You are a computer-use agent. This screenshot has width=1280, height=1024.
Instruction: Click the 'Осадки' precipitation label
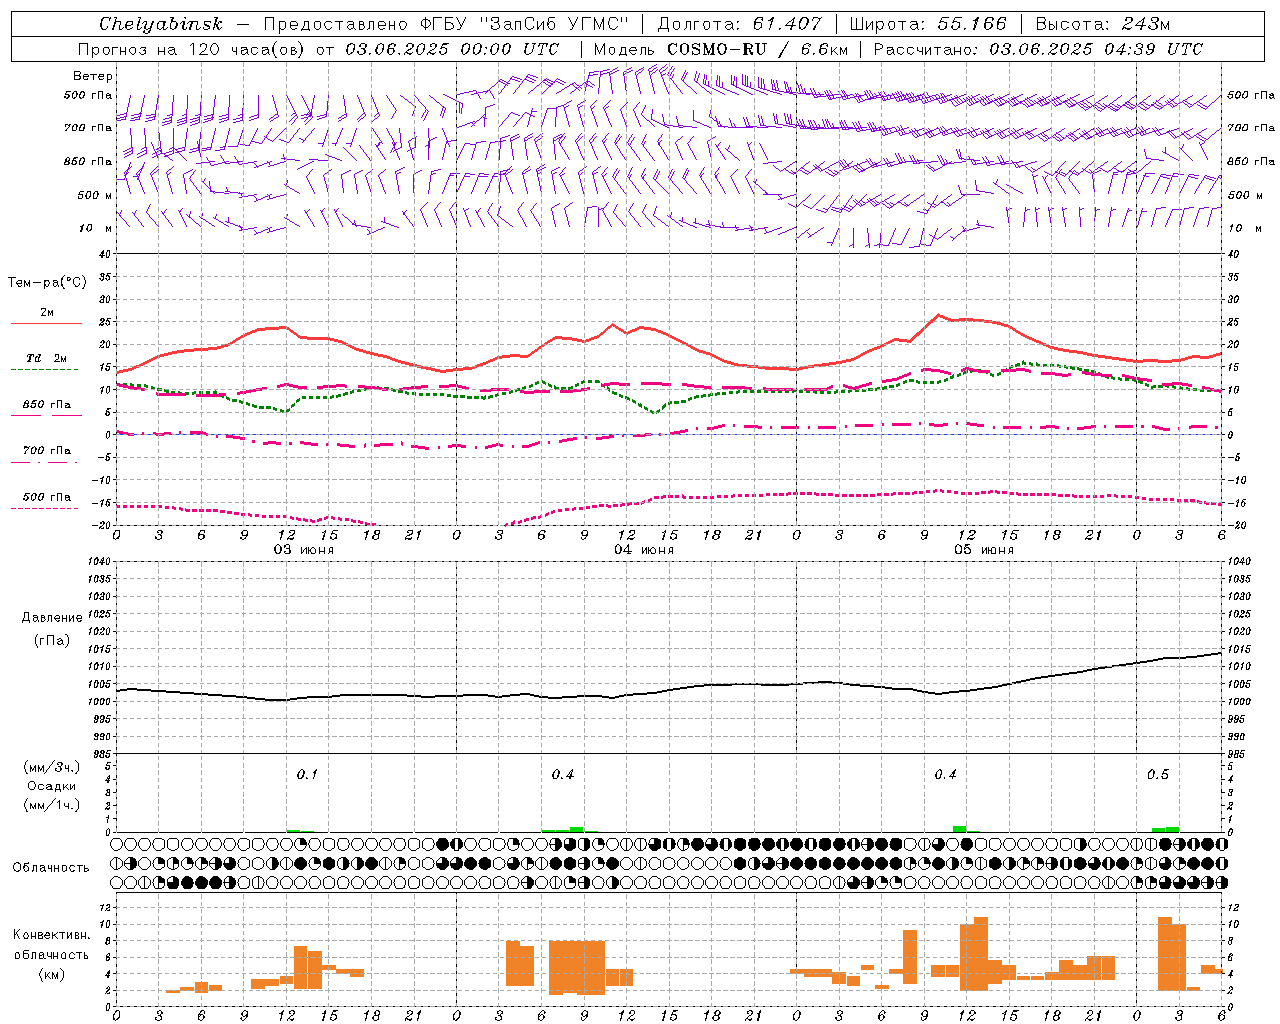(52, 786)
